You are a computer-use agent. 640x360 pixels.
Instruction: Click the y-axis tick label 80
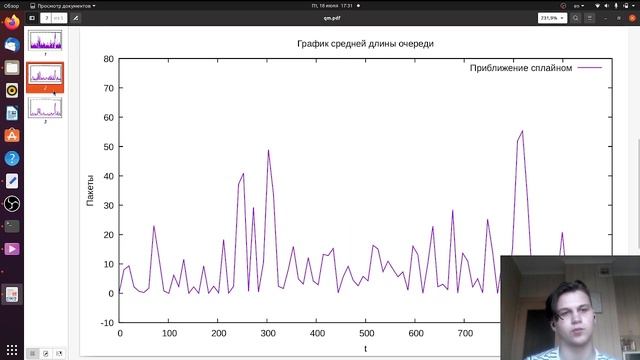click(109, 59)
